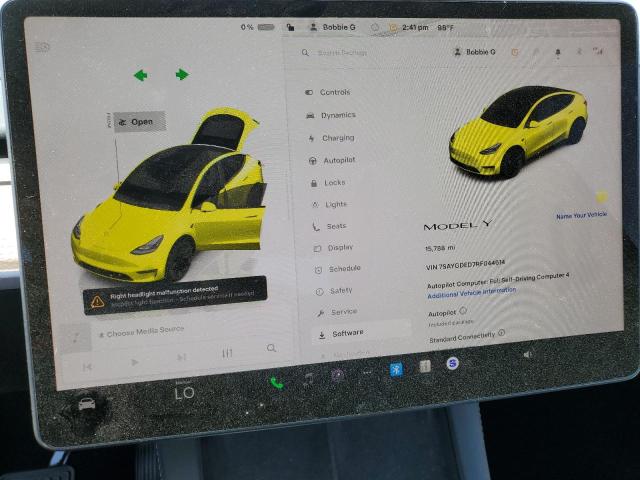Open Additional Vehicle Information link
The image size is (640, 480).
pos(472,292)
